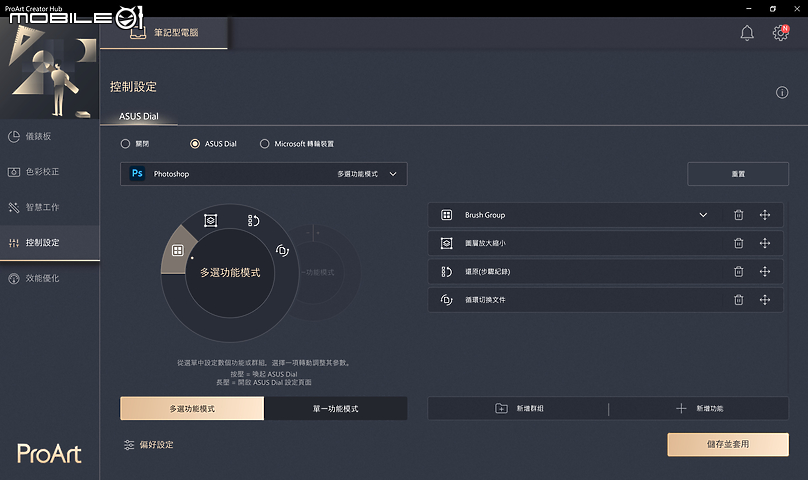Viewport: 808px width, 480px height.
Task: Restore down the window
Action: [x=772, y=9]
